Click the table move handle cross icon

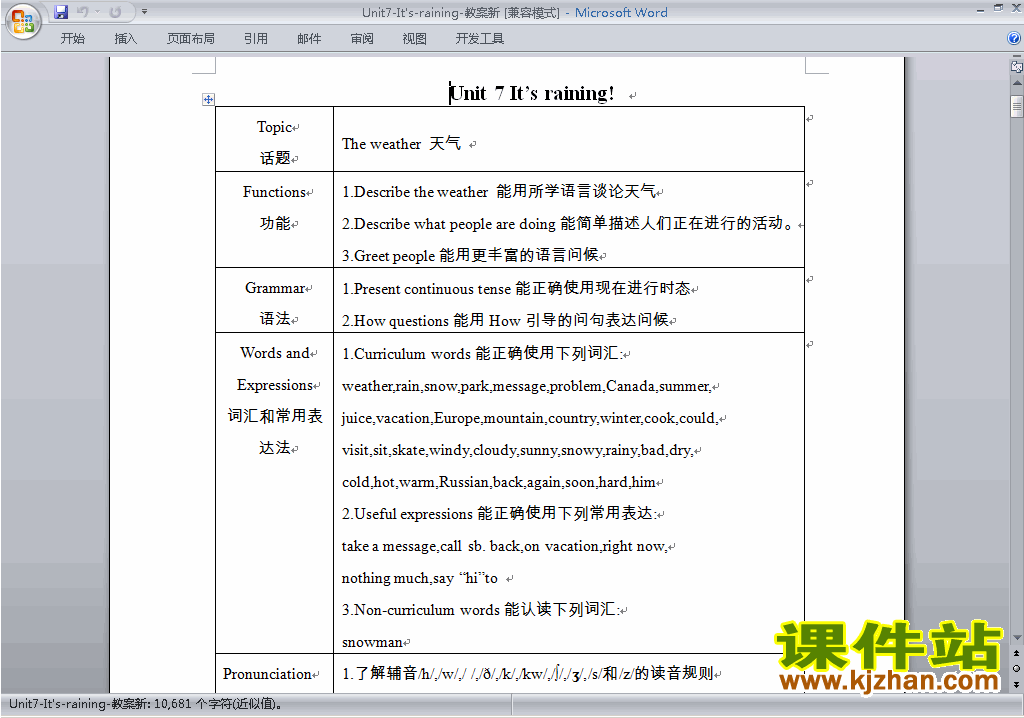click(208, 99)
